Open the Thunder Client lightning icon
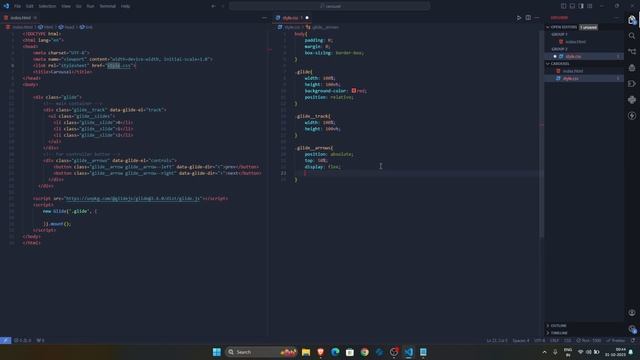640x360 pixels. pyautogui.click(x=632, y=116)
